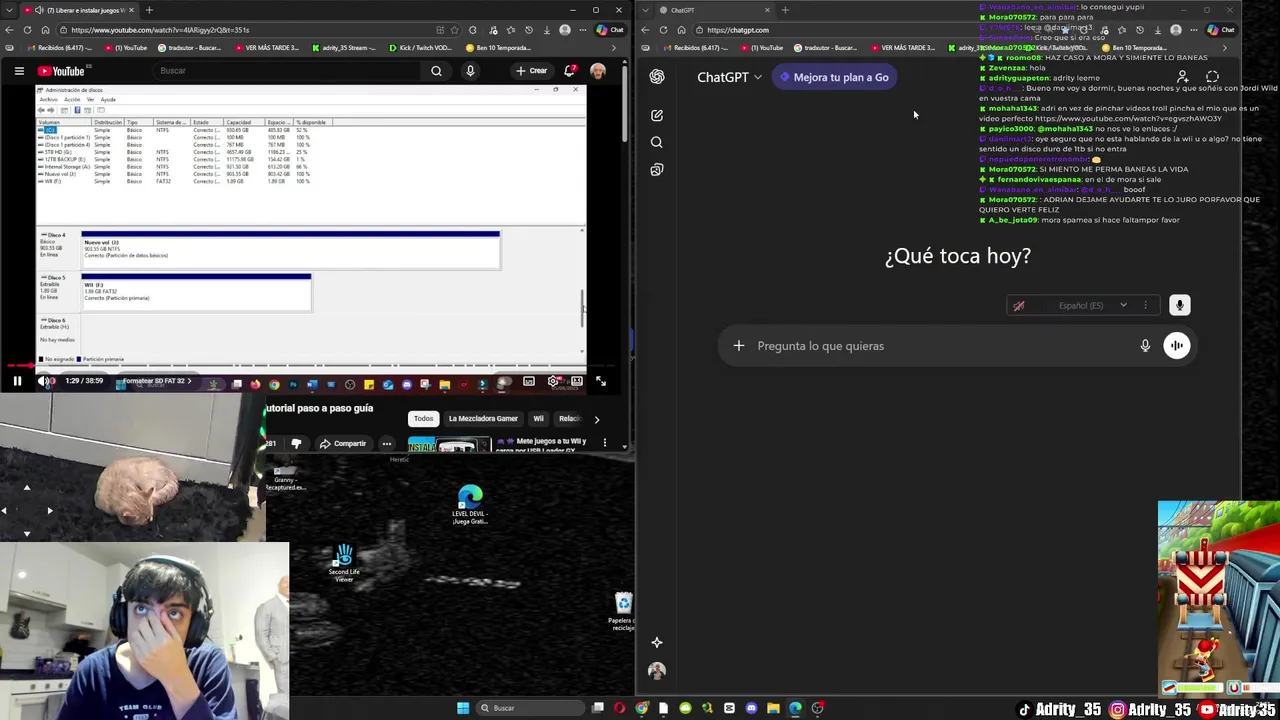Toggle the blue microphone overlay button
This screenshot has width=1280, height=720.
click(1179, 305)
